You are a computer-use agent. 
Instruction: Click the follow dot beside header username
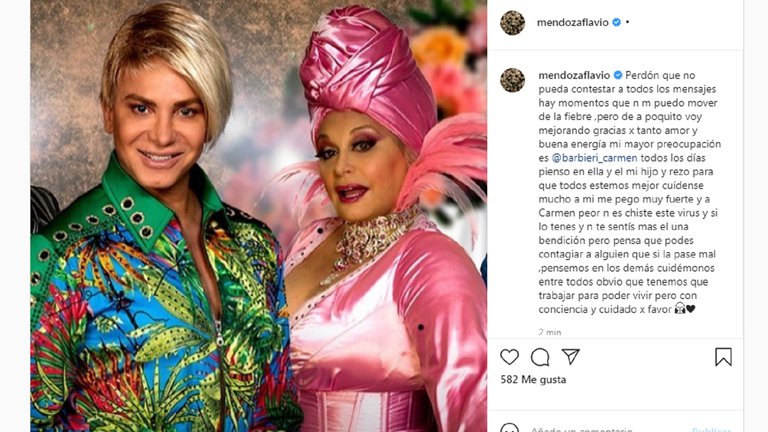tap(627, 22)
